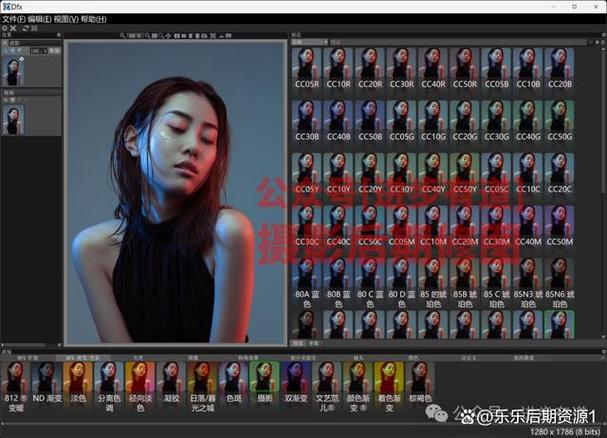Choose the 文艺范儿 filter
The image size is (607, 438).
[327, 386]
